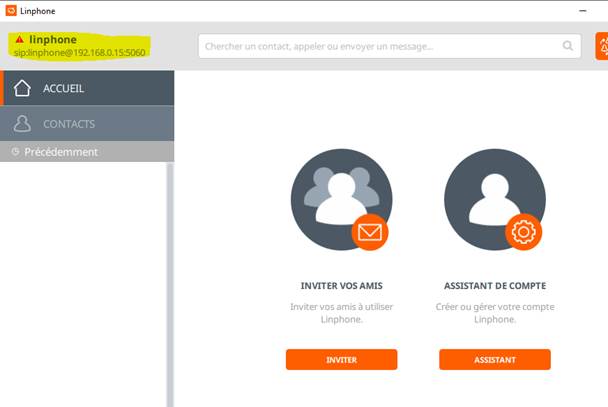Select the Précédemment history header
608x407 pixels.
[x=87, y=152]
